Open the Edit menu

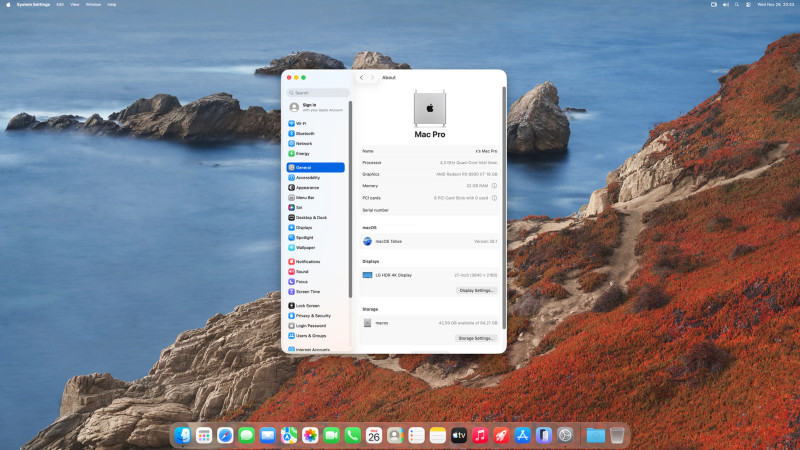(60, 5)
